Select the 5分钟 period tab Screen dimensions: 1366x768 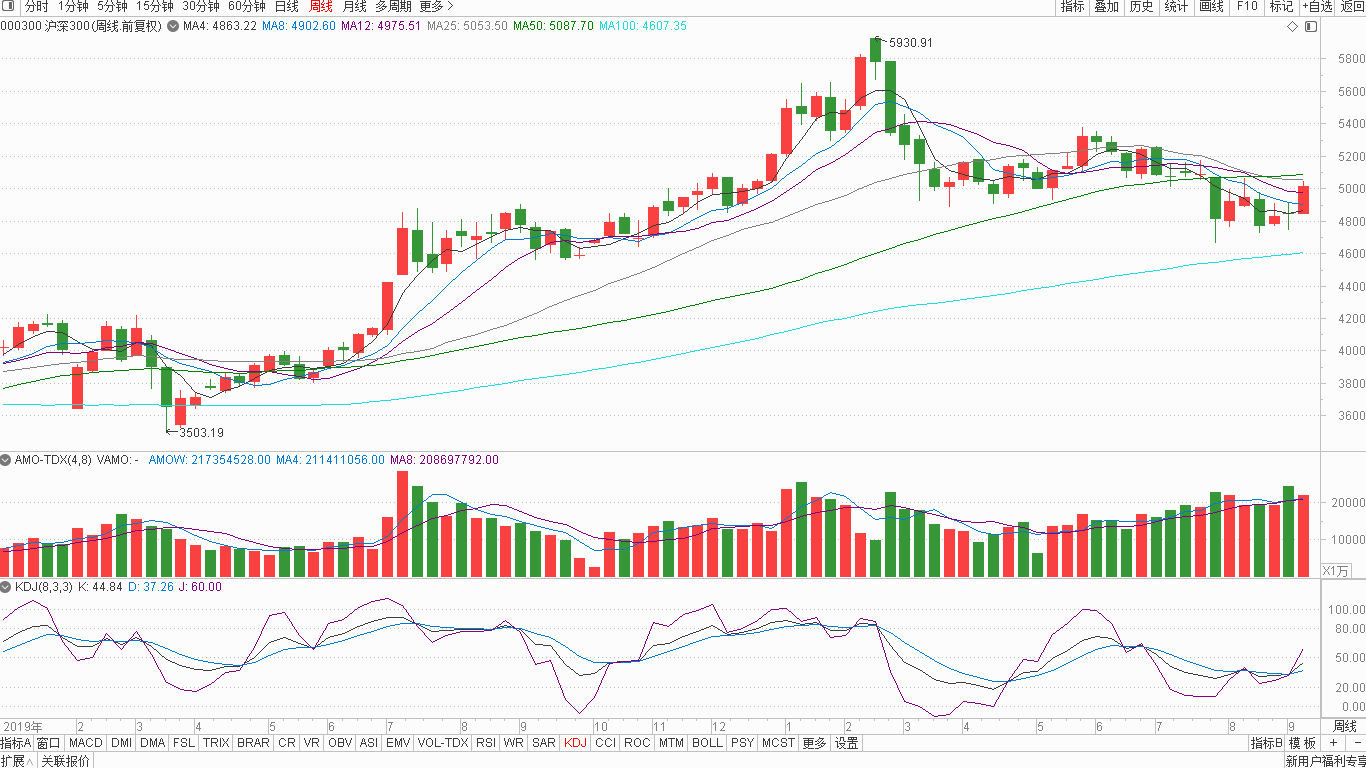click(x=112, y=6)
